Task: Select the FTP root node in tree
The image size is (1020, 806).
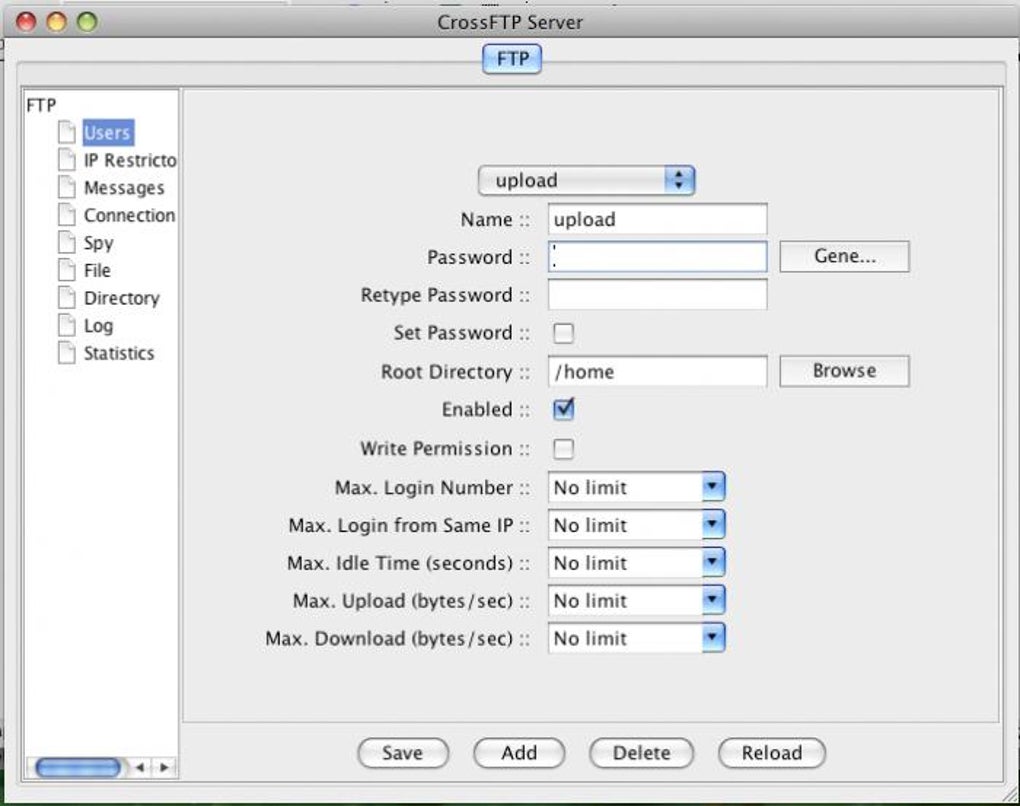Action: point(41,105)
